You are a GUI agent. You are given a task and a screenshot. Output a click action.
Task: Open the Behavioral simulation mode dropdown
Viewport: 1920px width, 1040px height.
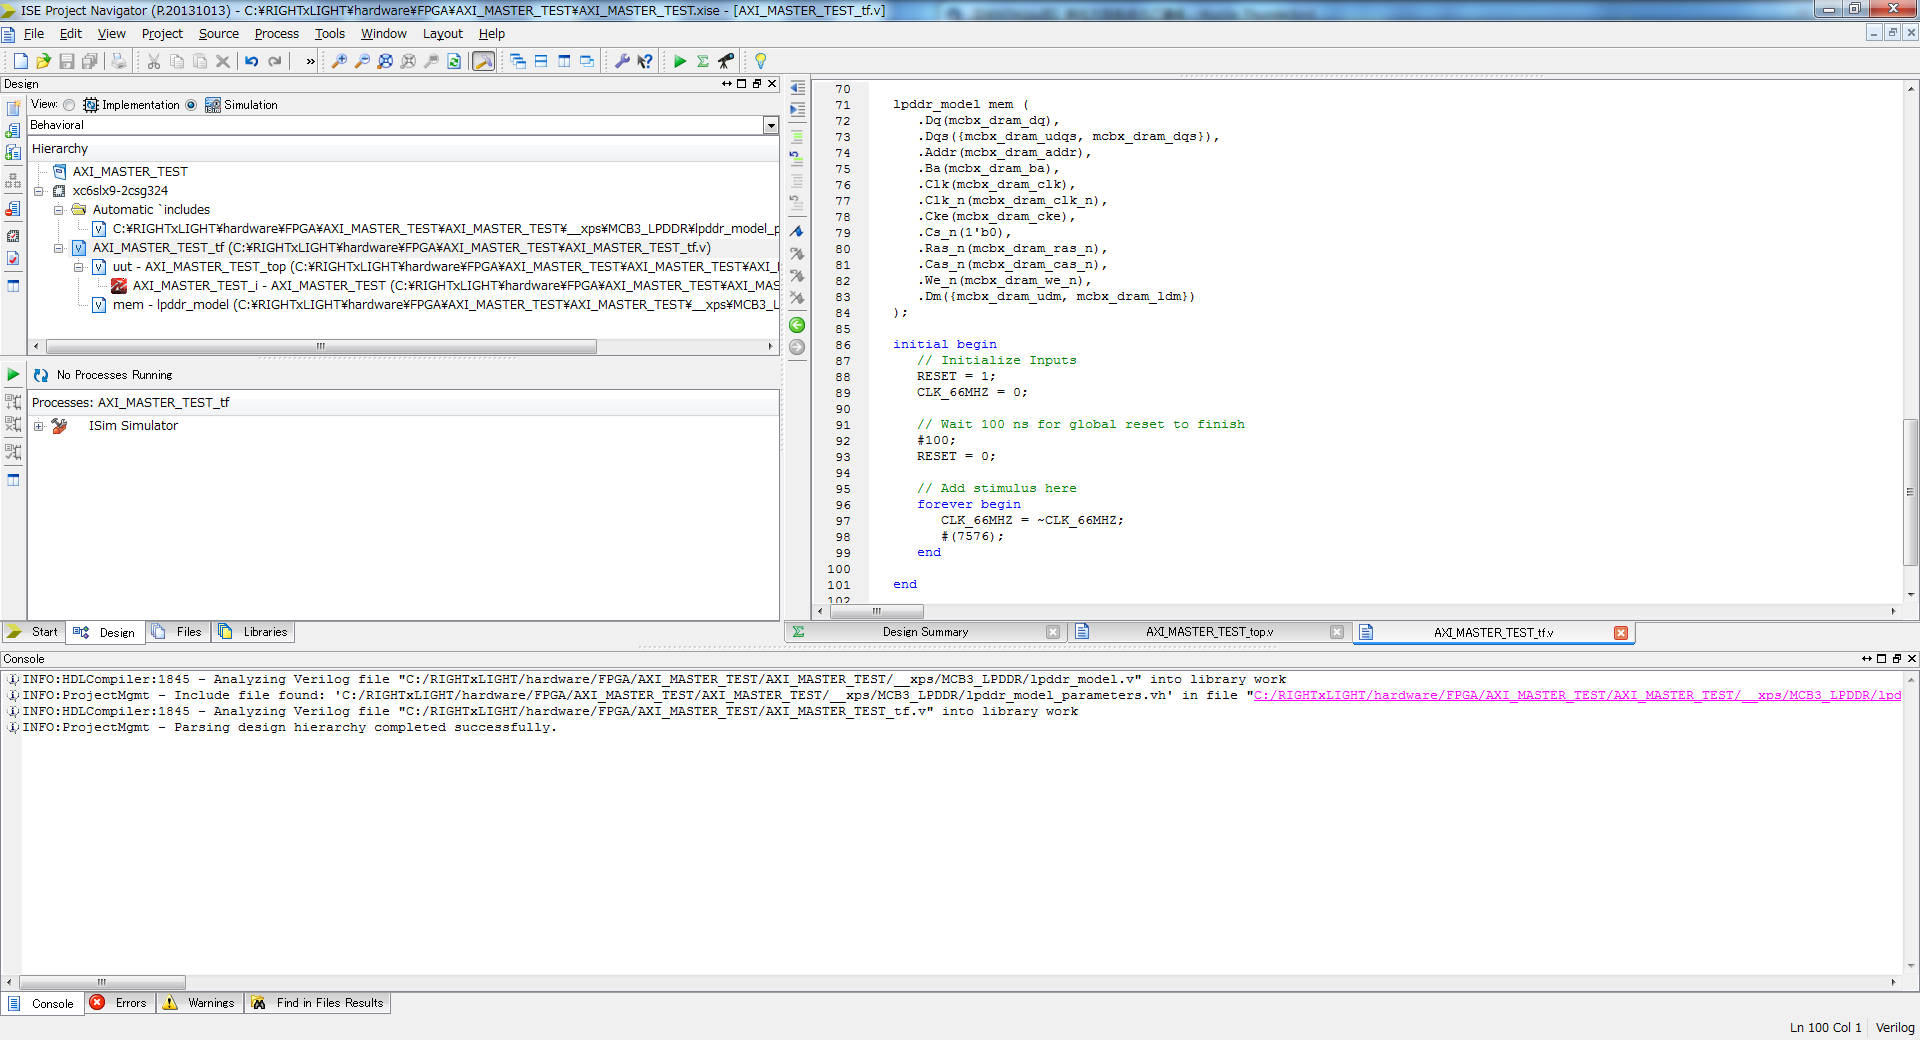click(x=770, y=125)
